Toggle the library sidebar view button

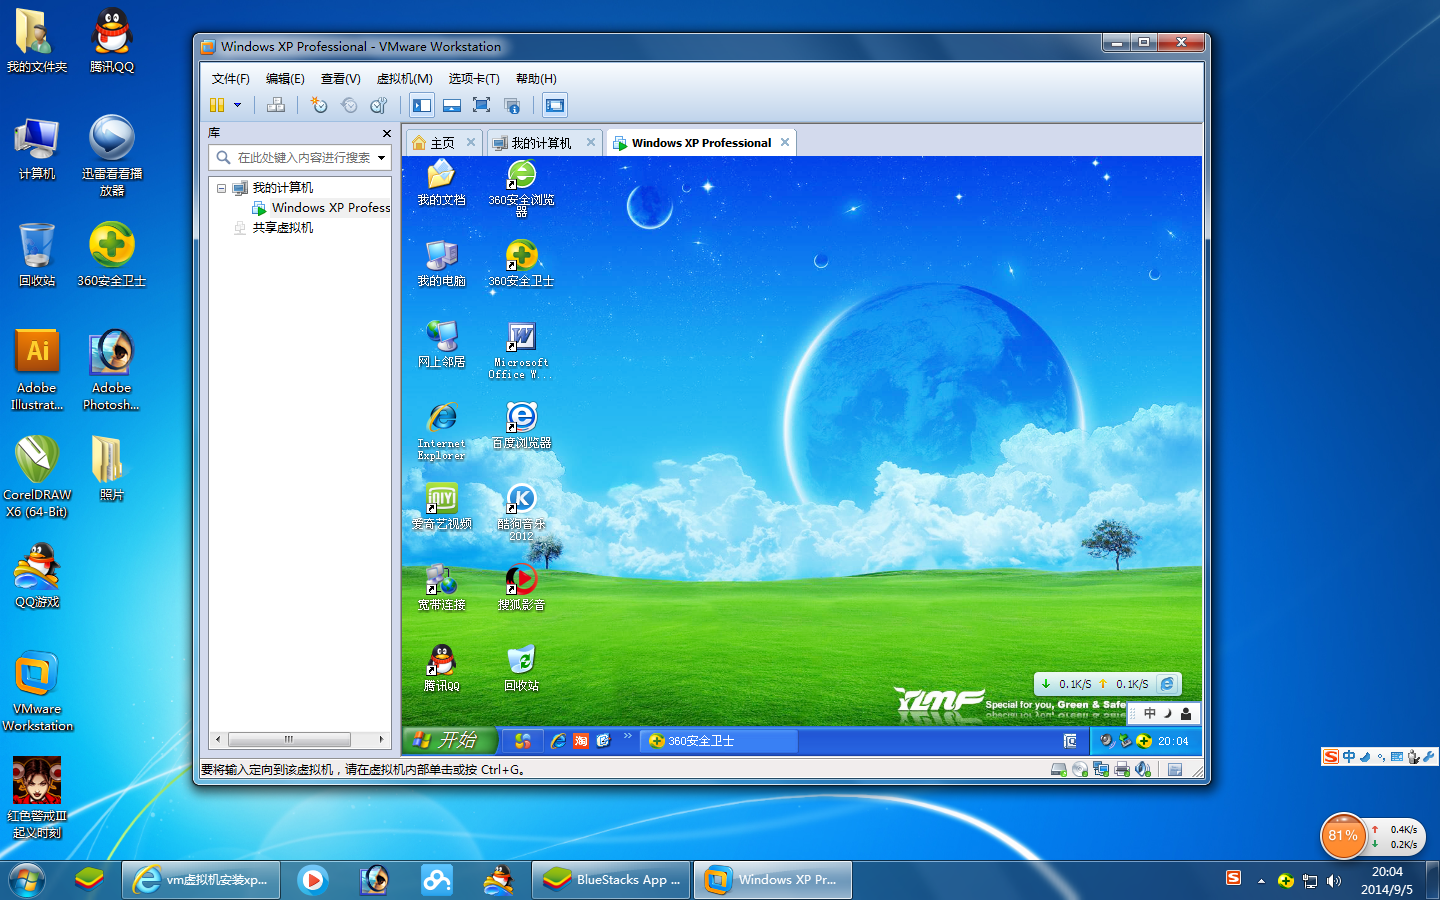tap(422, 105)
